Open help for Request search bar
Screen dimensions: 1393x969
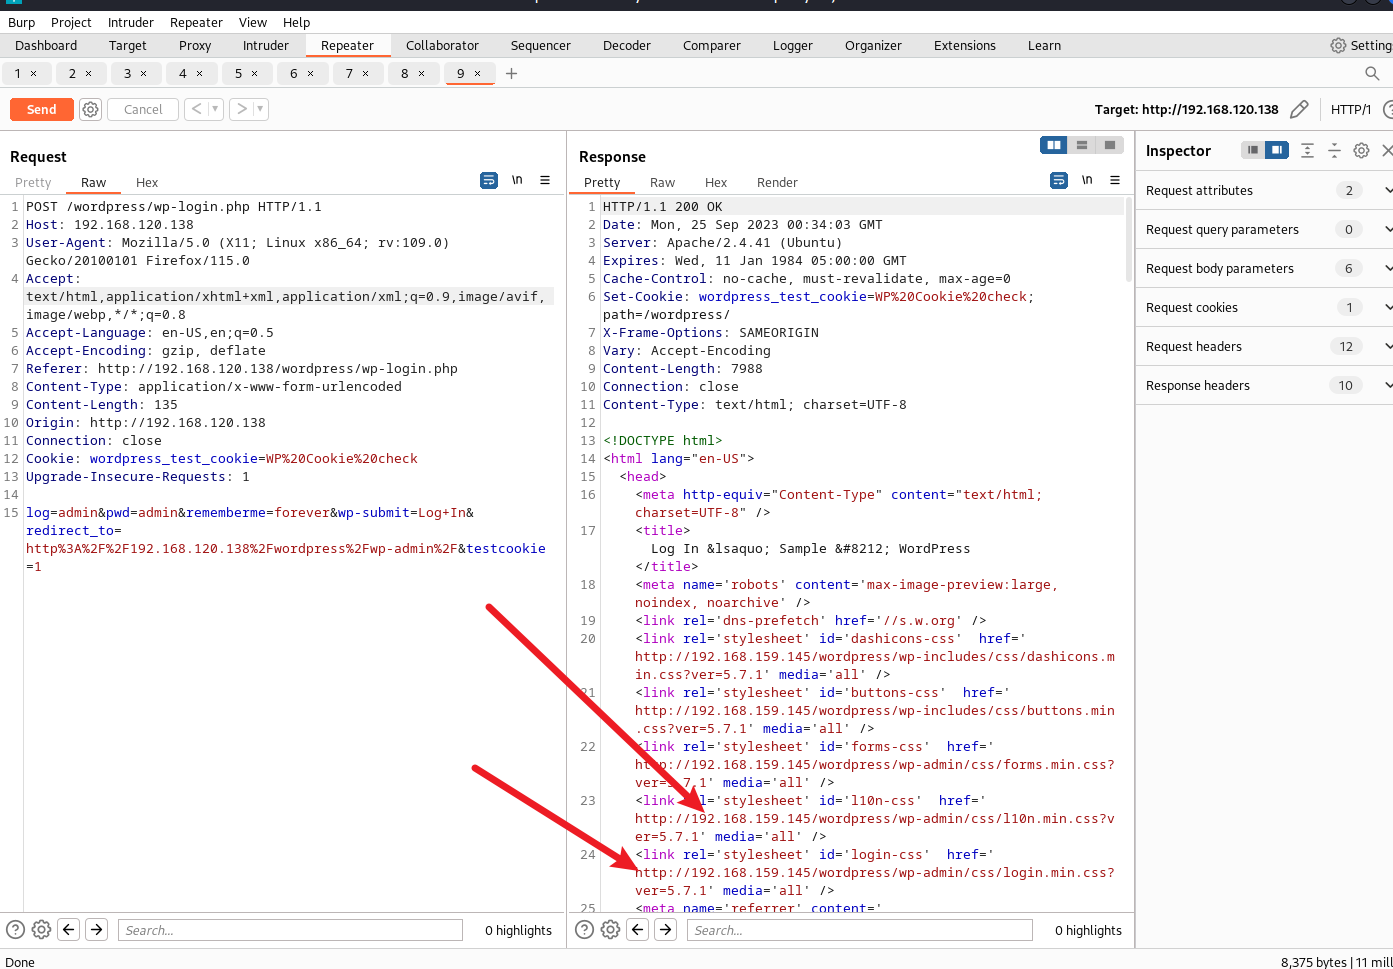15,929
